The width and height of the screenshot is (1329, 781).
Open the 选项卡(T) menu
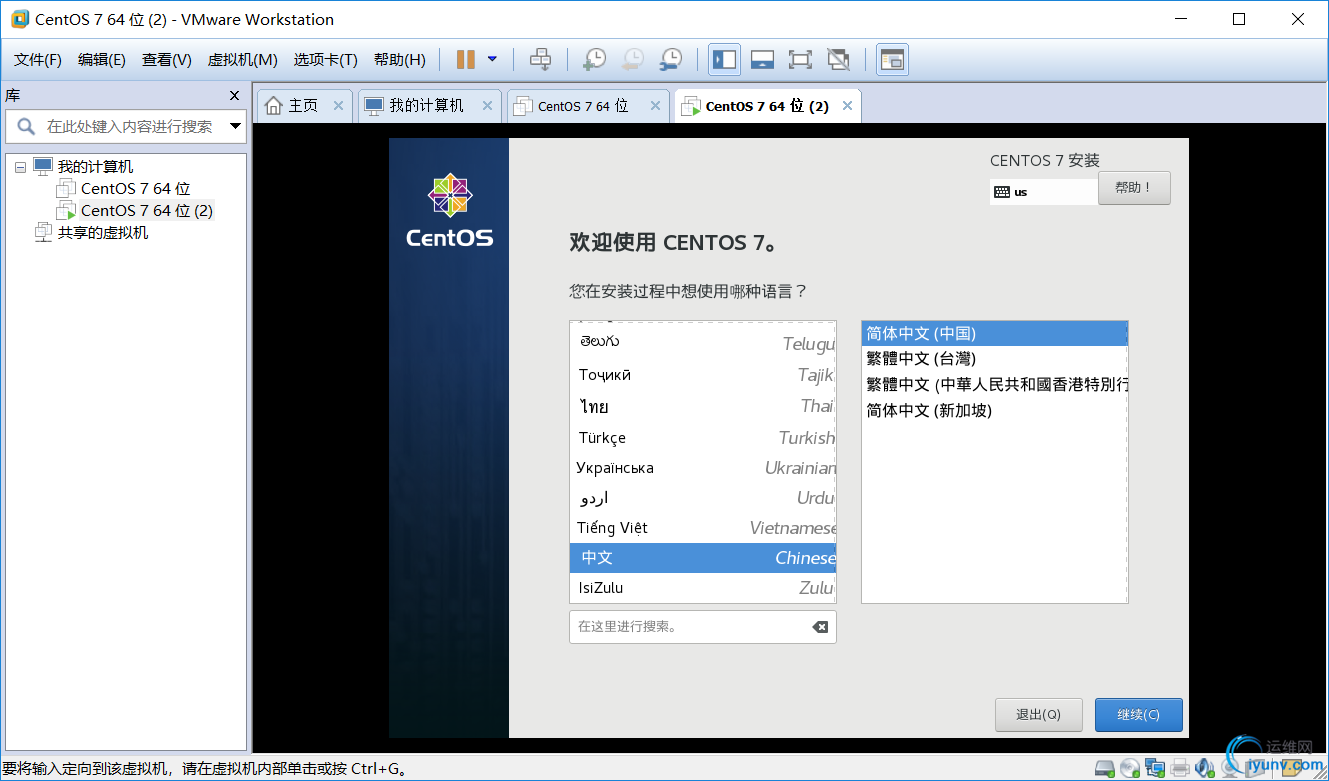[325, 60]
